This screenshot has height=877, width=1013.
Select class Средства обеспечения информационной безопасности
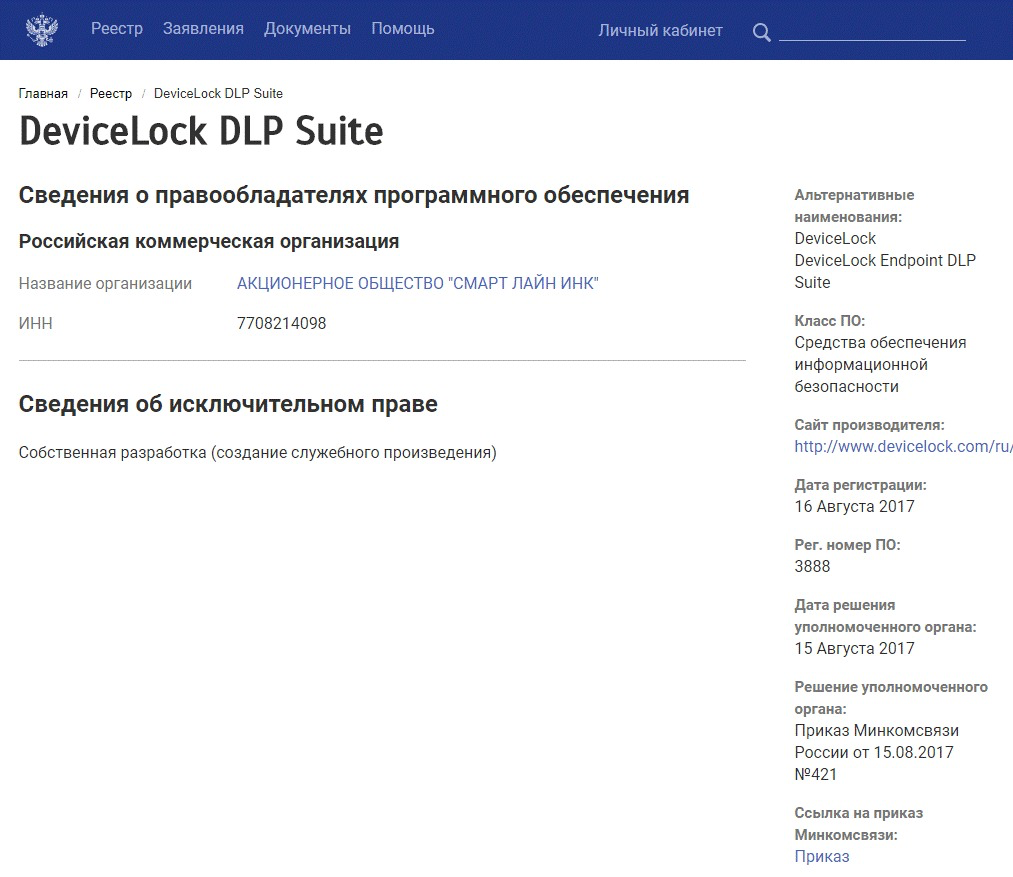pyautogui.click(x=881, y=365)
